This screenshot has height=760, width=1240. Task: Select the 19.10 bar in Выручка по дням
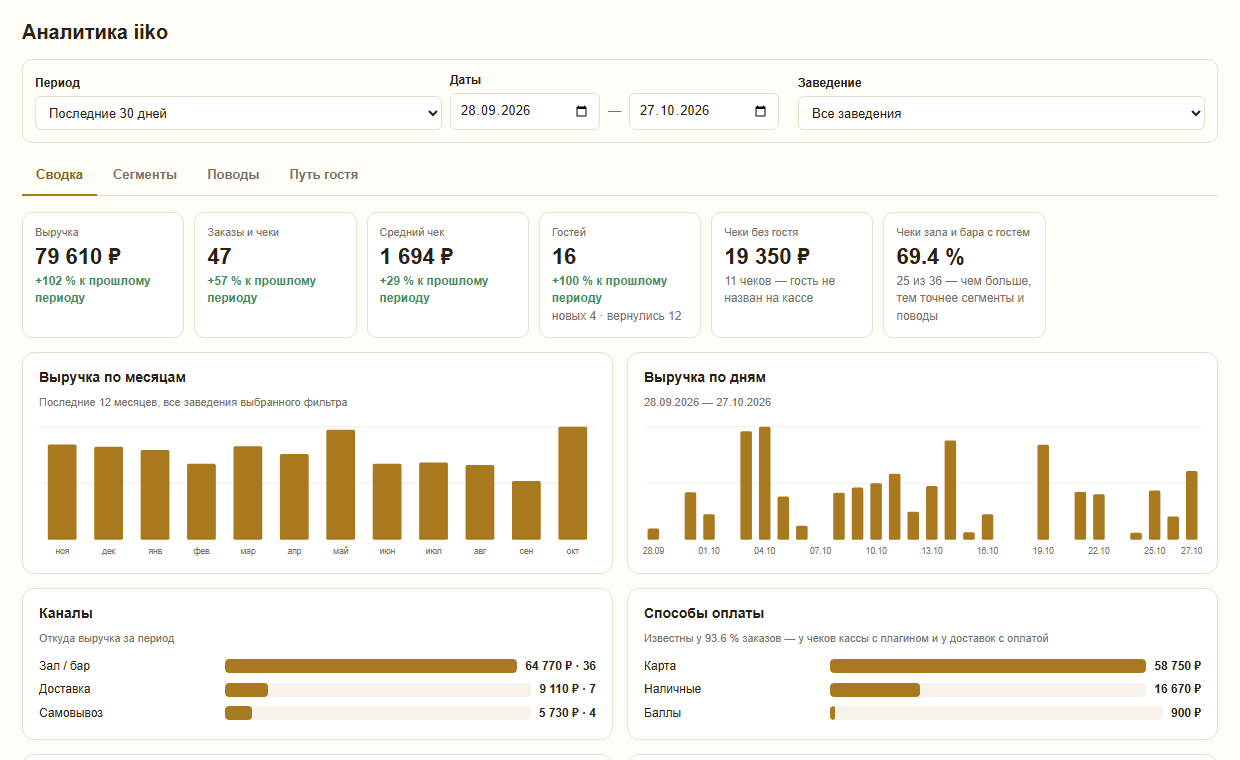tap(1043, 492)
